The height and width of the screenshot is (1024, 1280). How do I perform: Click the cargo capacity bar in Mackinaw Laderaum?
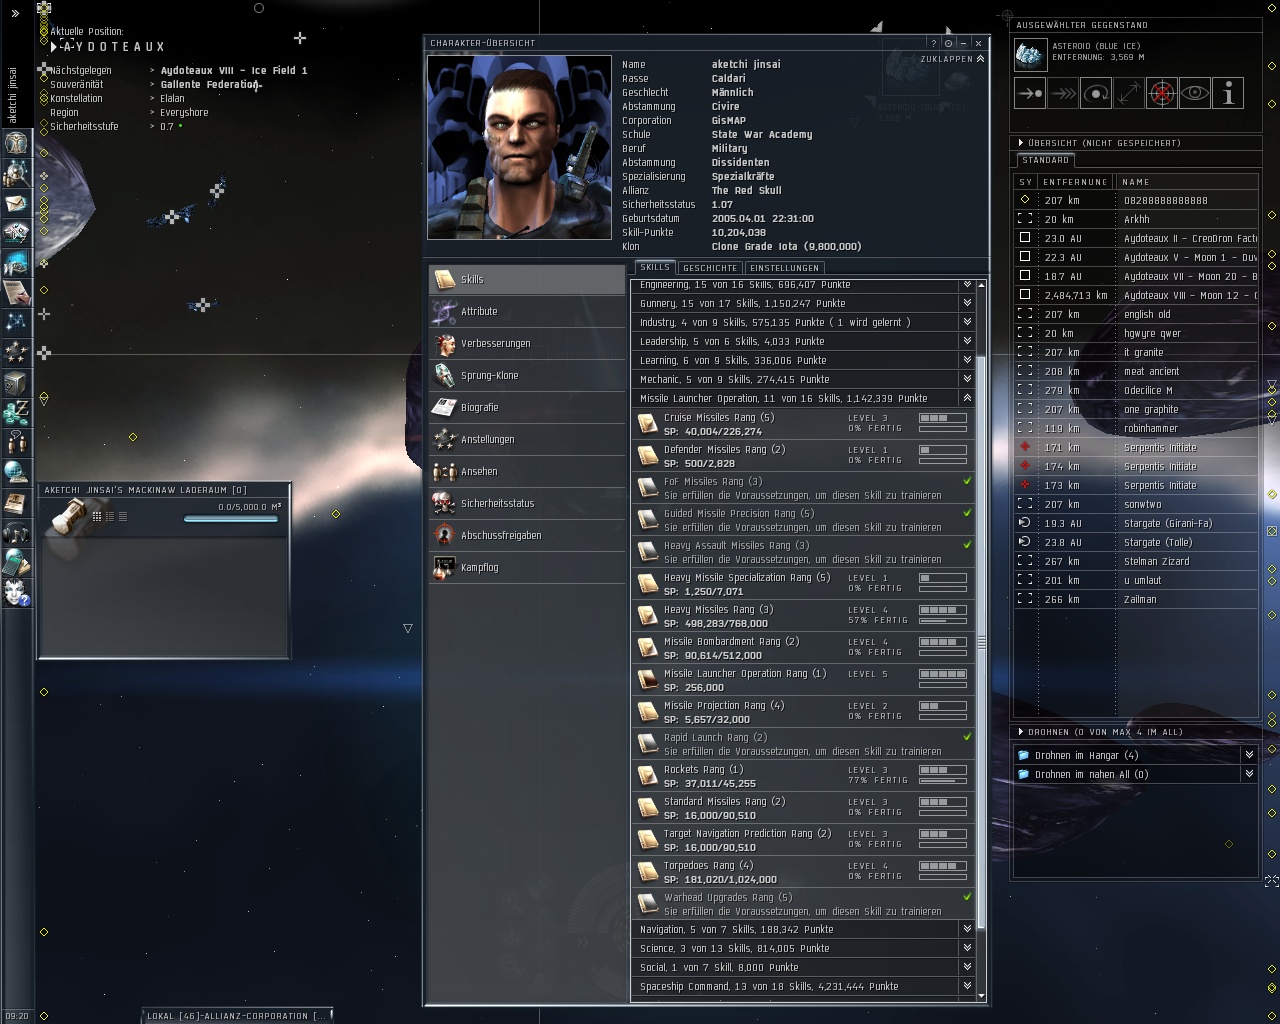[x=231, y=518]
